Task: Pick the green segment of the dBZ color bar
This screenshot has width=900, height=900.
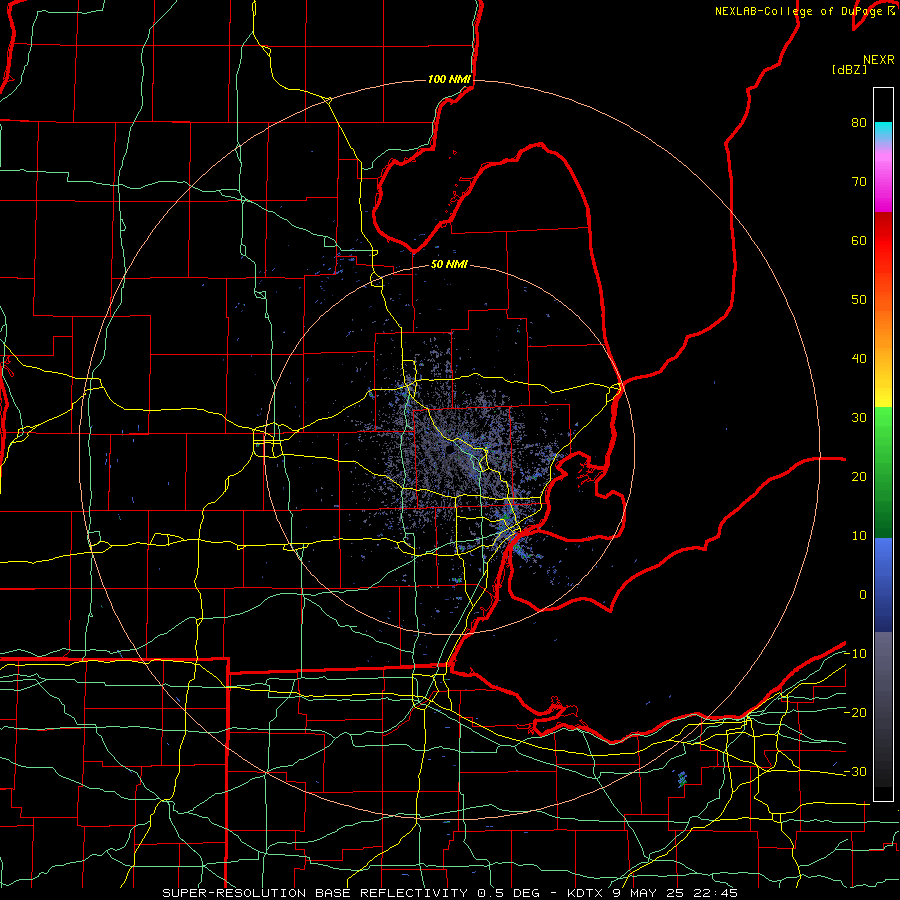Action: point(883,472)
